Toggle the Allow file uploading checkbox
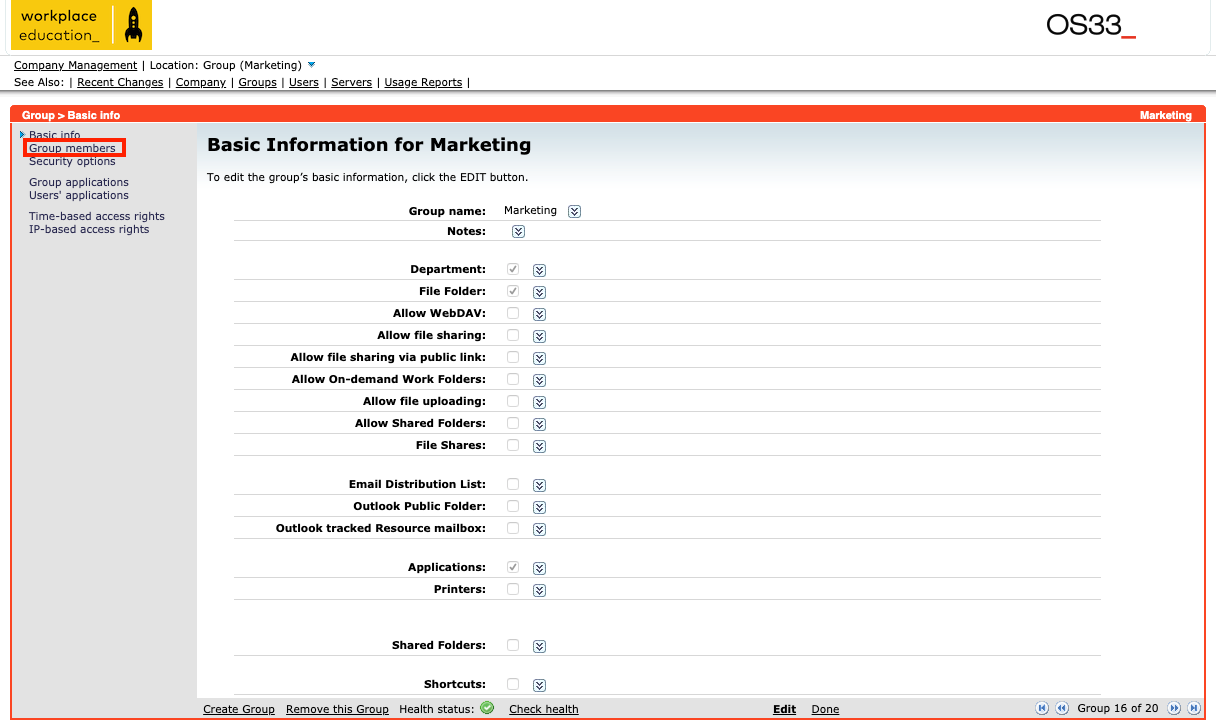The height and width of the screenshot is (725, 1216). 513,401
